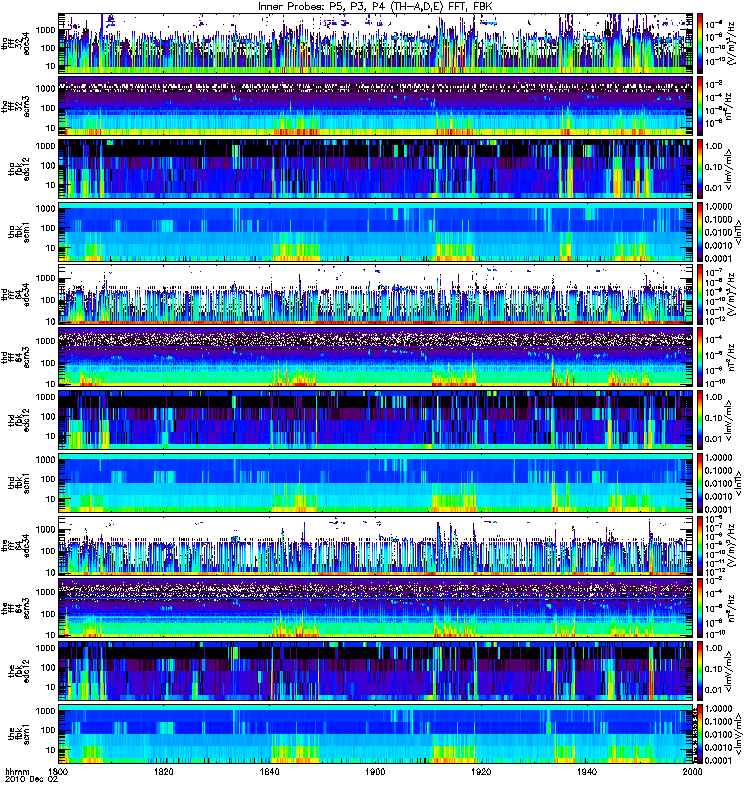Click 'nT²/Hz' unit label of tha scm3 colorbar

click(729, 106)
